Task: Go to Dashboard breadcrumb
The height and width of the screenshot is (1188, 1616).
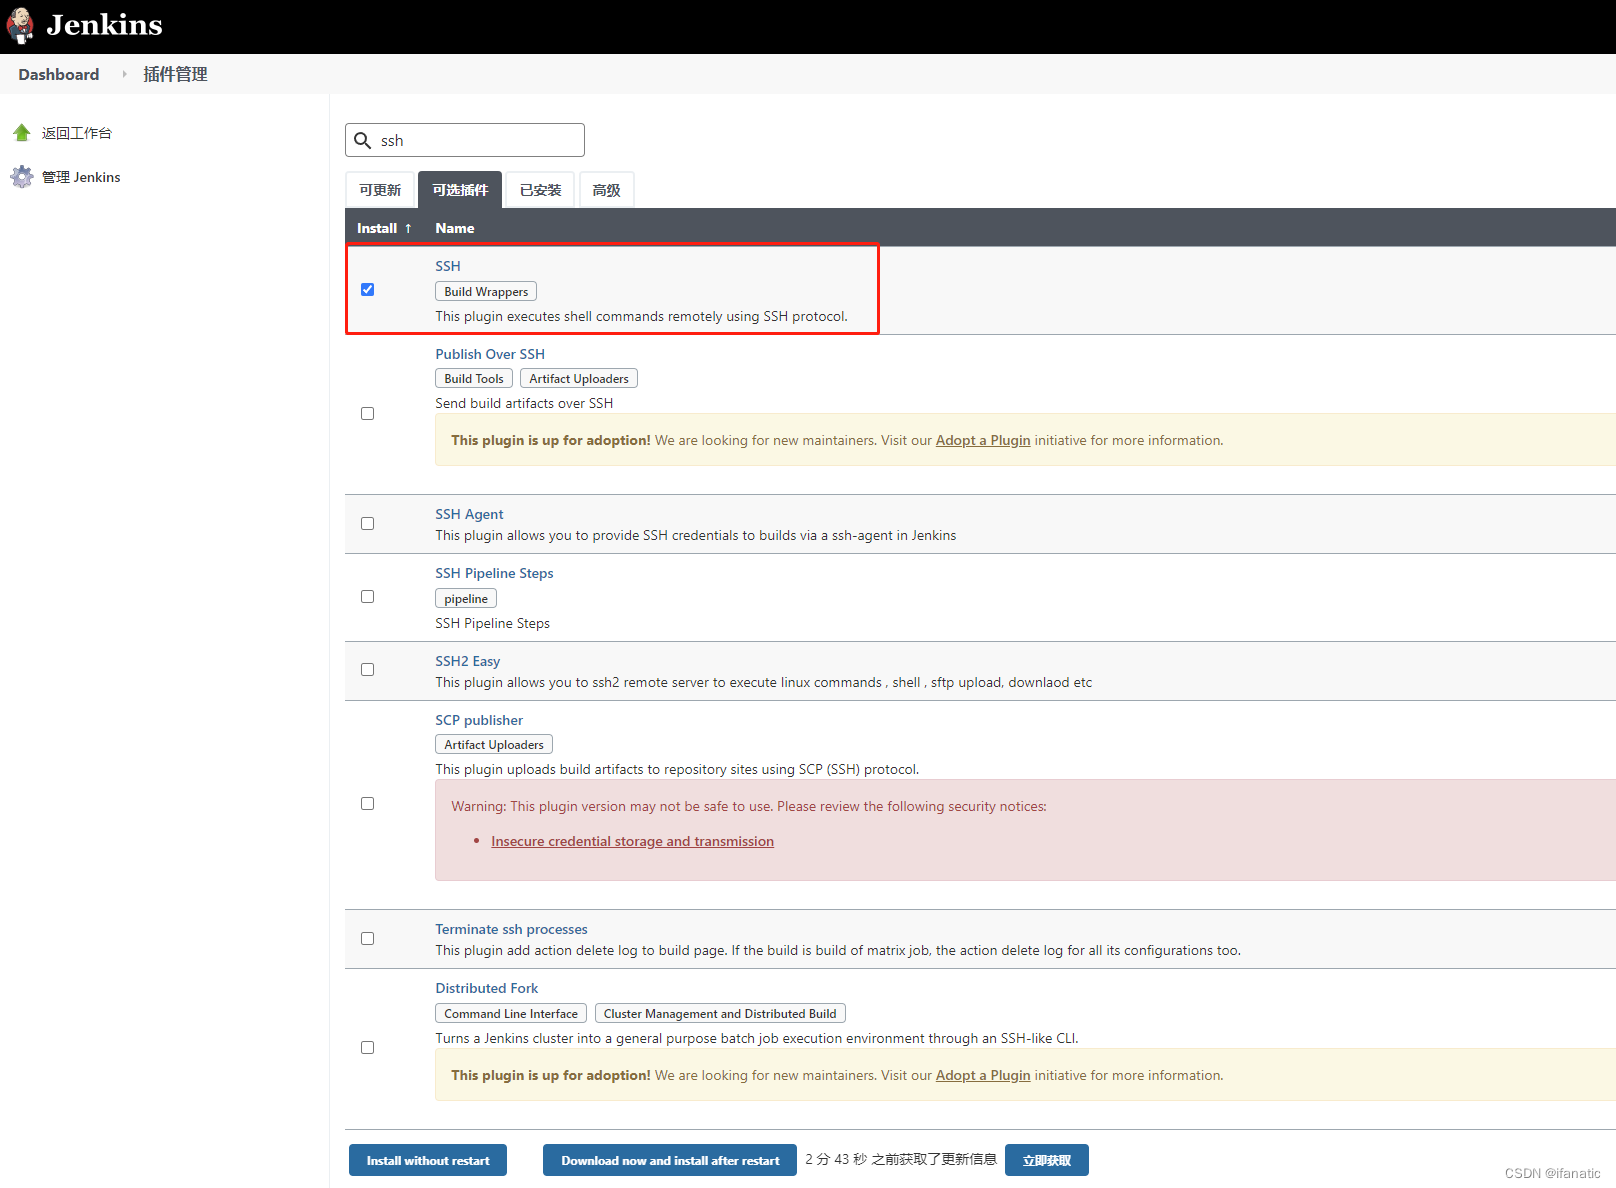Action: (x=59, y=74)
